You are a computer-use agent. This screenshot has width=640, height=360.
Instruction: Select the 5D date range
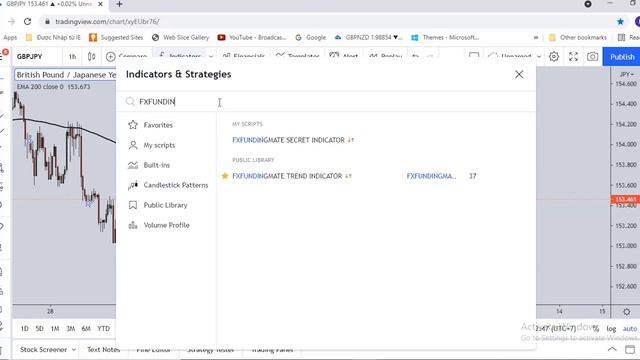coord(40,328)
